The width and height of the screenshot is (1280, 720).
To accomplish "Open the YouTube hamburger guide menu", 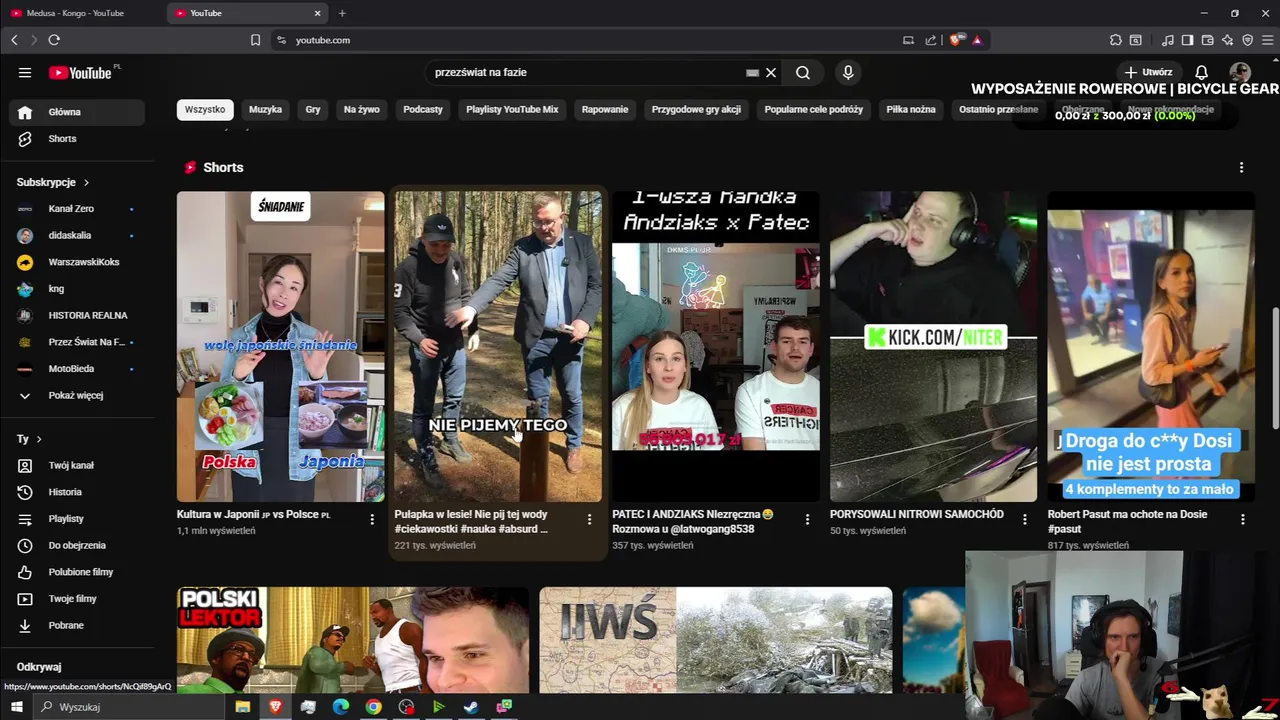I will [25, 72].
